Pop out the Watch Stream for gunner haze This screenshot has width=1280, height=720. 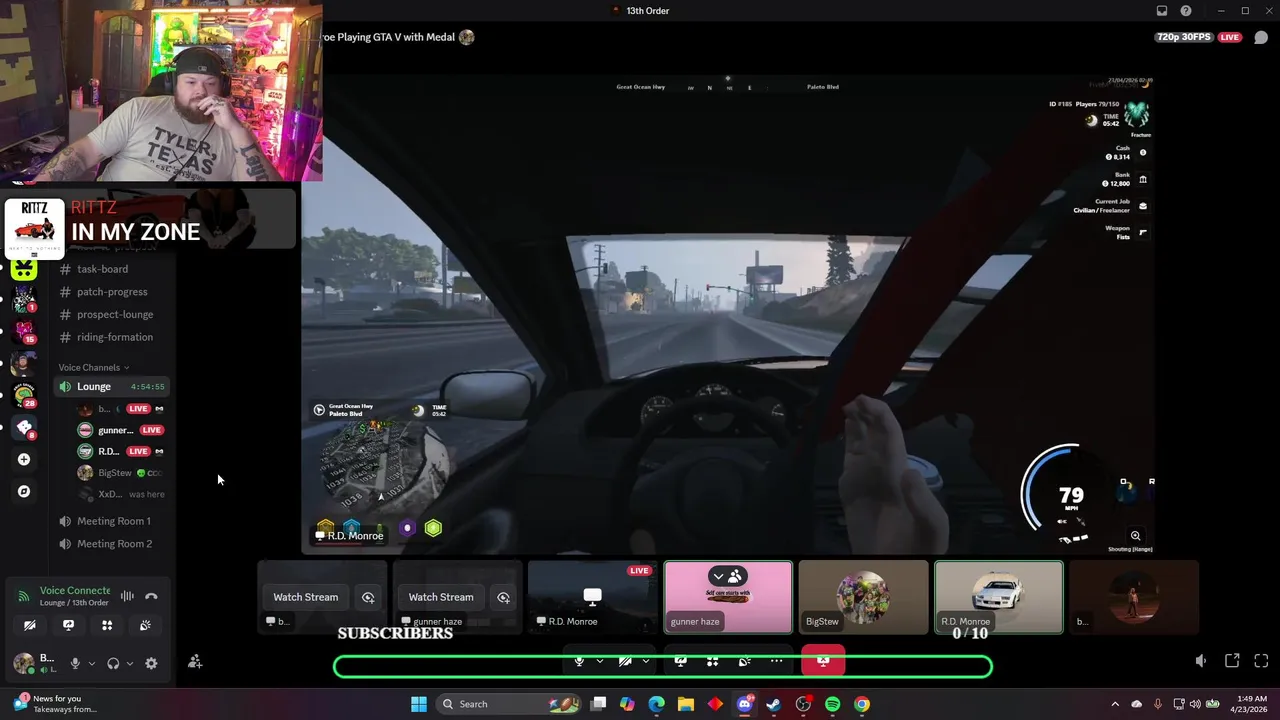tap(503, 597)
